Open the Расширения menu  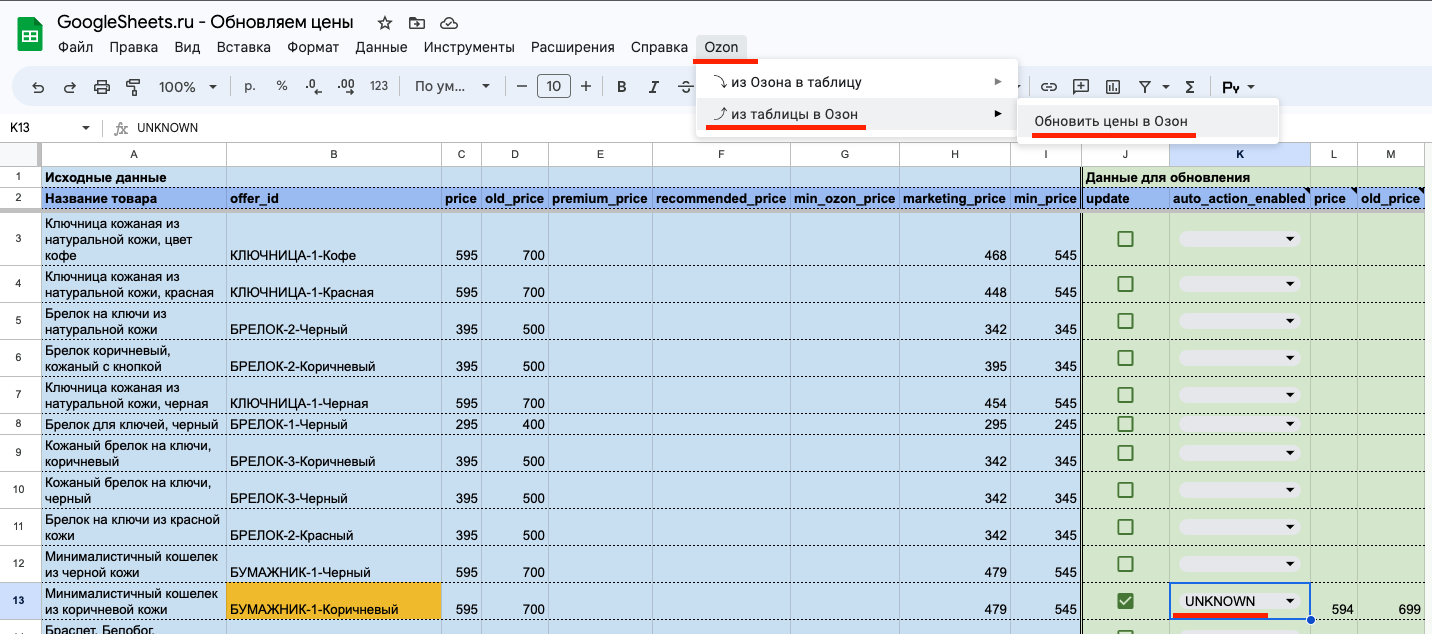[x=573, y=47]
